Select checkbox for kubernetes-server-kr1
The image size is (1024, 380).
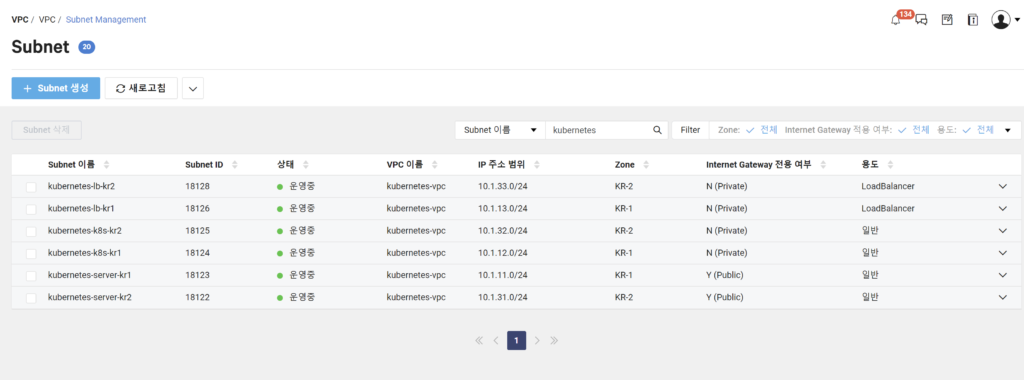31,276
